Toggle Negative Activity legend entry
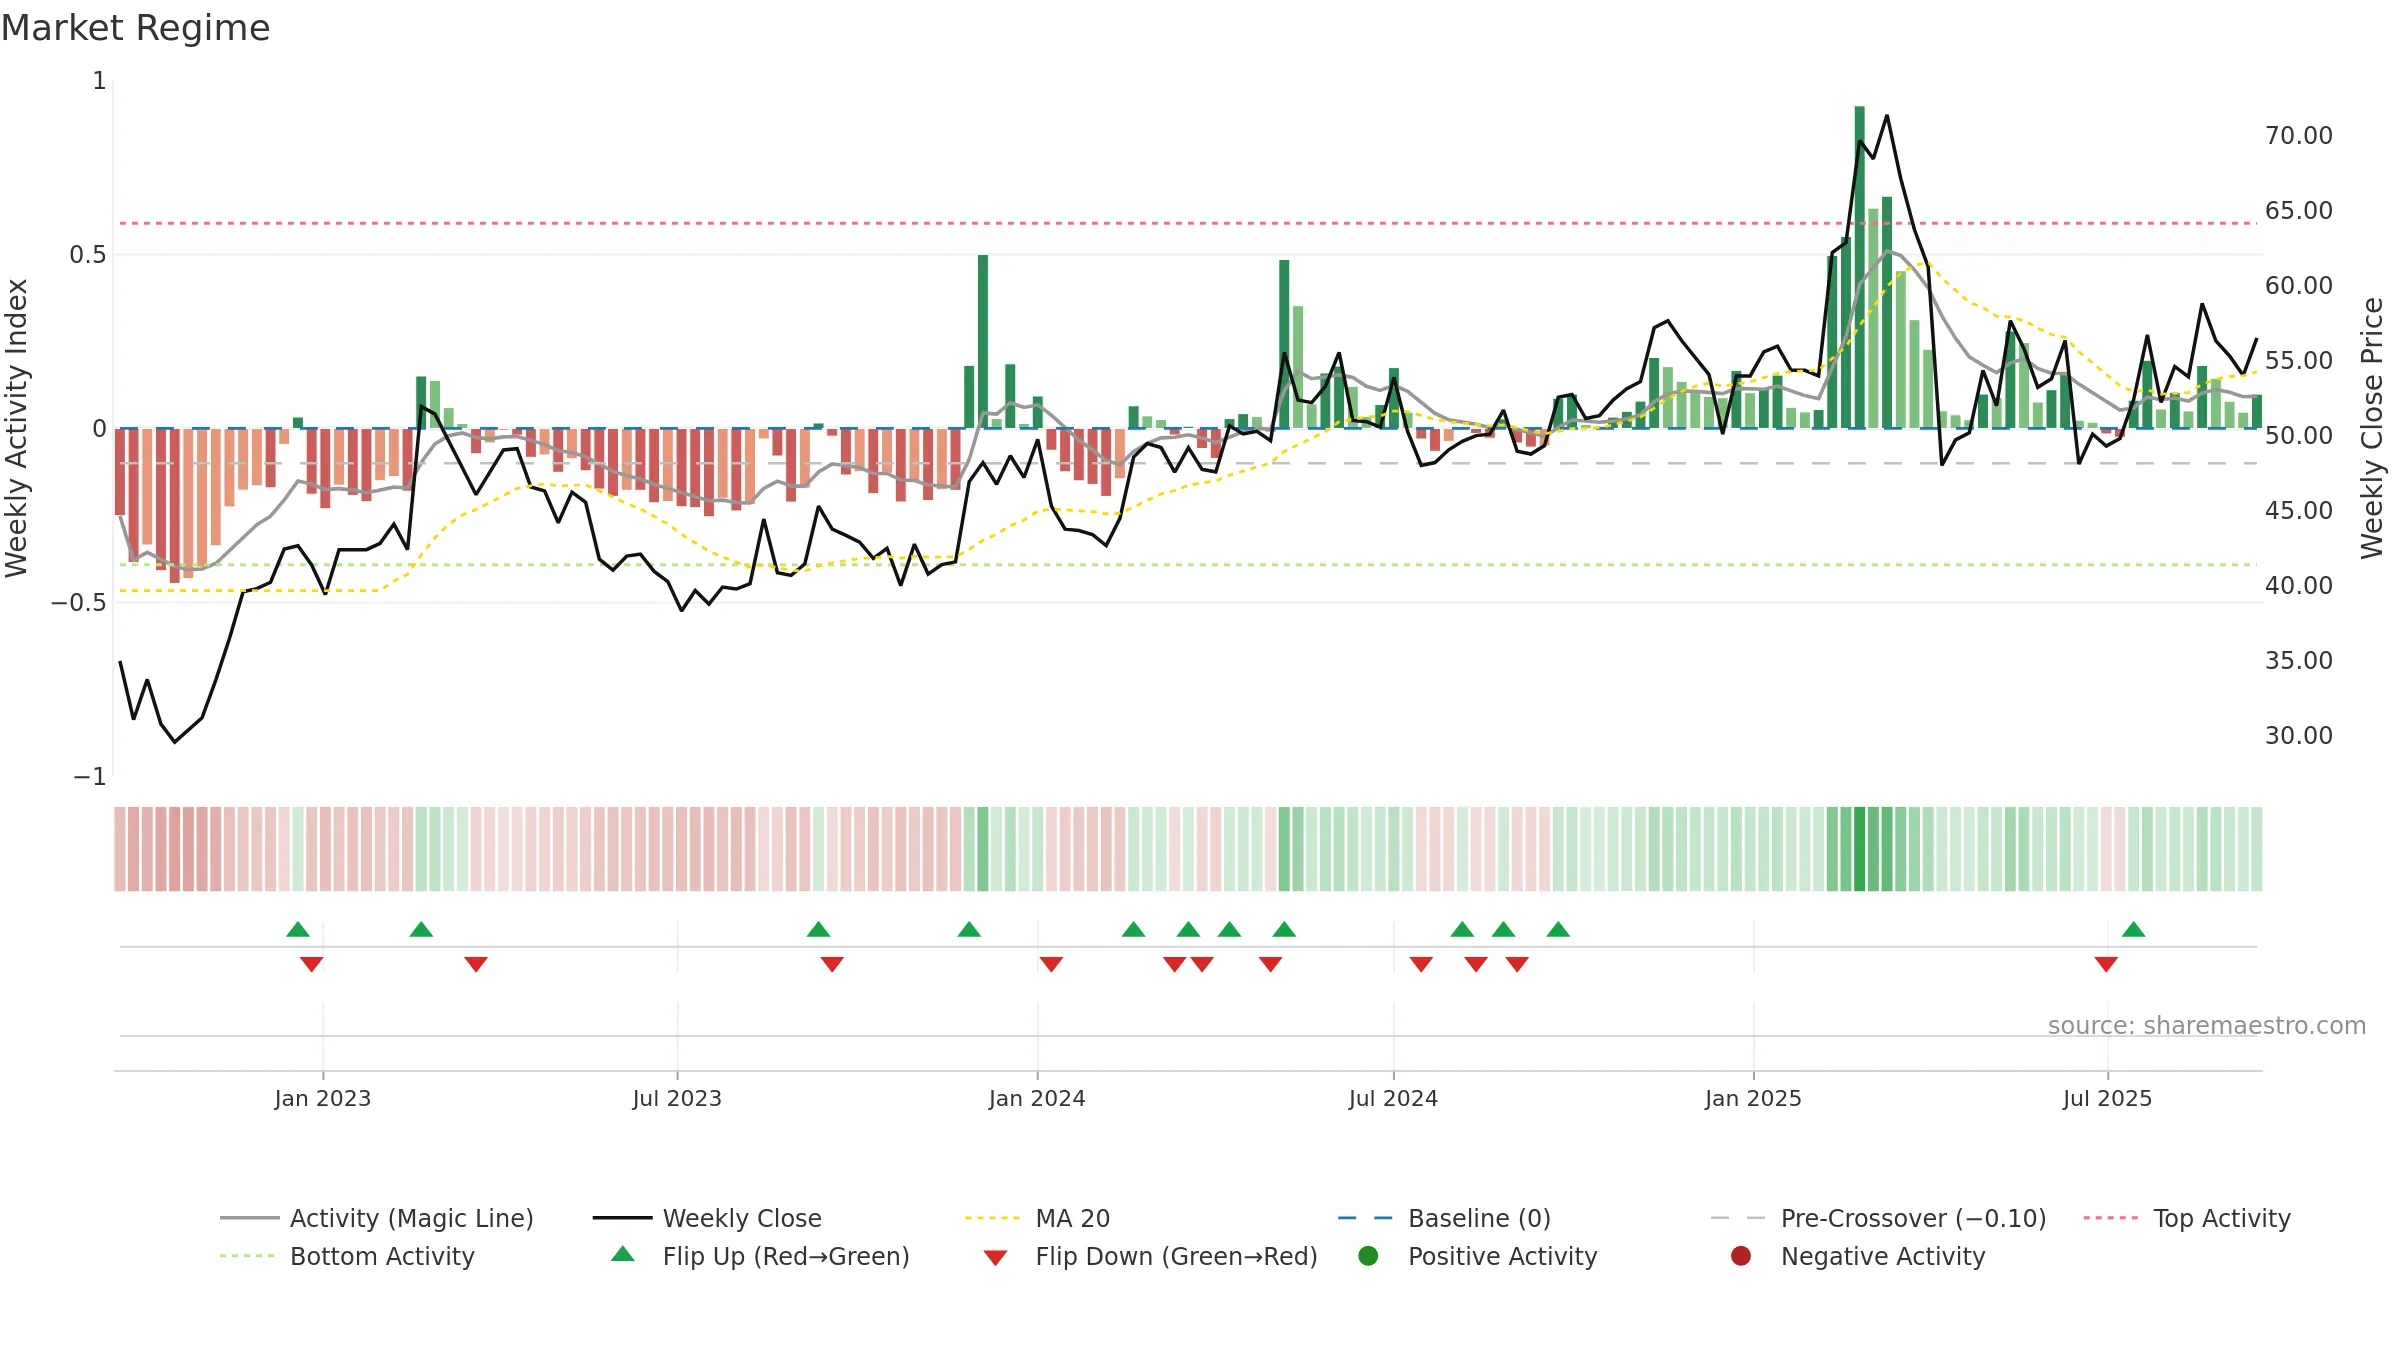The image size is (2400, 1350). pyautogui.click(x=1858, y=1256)
